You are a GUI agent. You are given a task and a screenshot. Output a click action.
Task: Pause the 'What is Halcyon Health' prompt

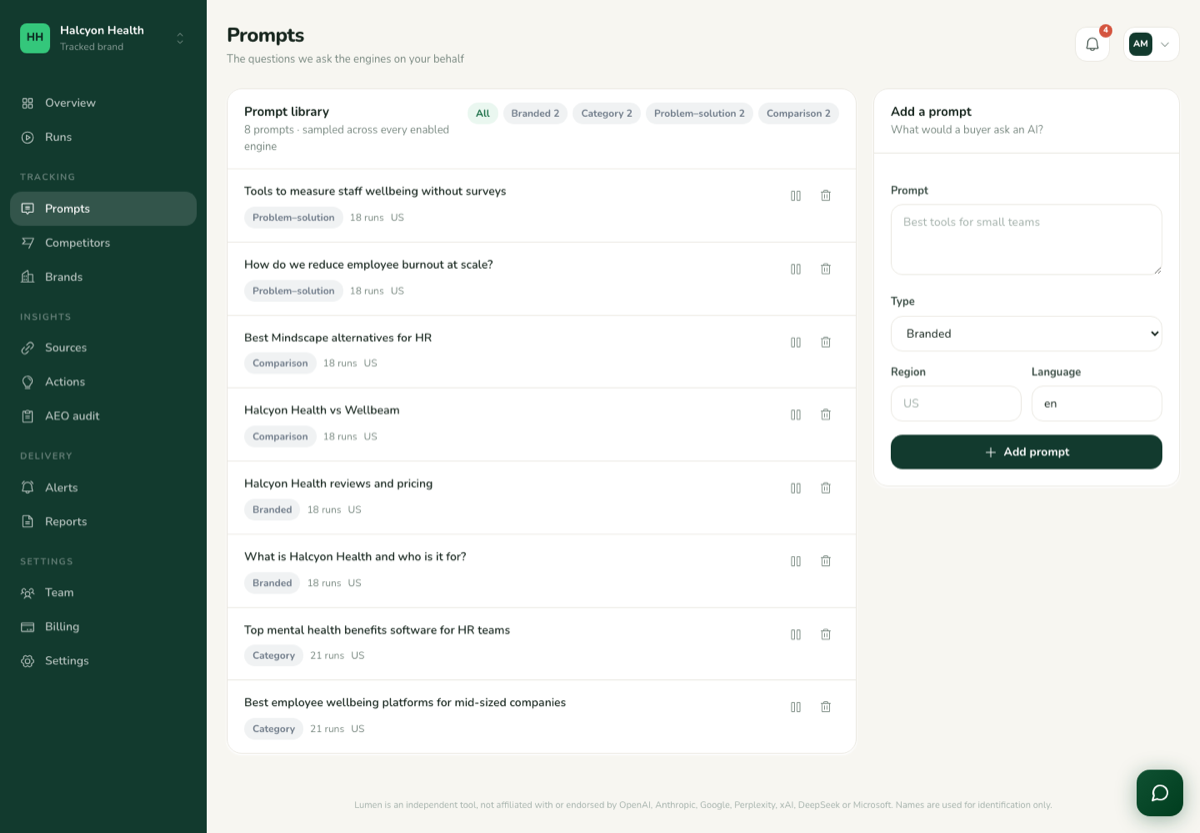coord(796,561)
